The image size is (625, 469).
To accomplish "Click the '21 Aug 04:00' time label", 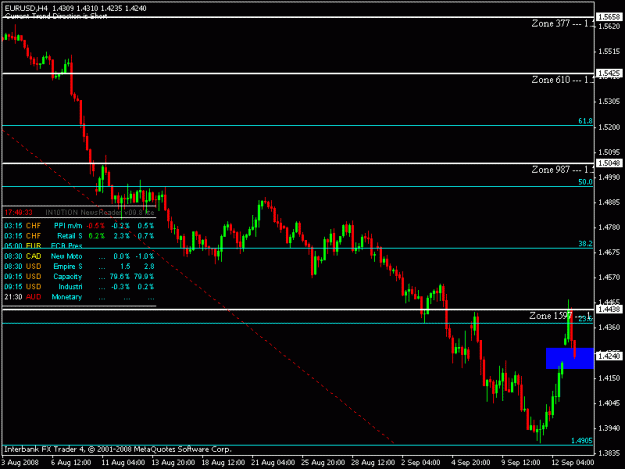I will [x=273, y=463].
